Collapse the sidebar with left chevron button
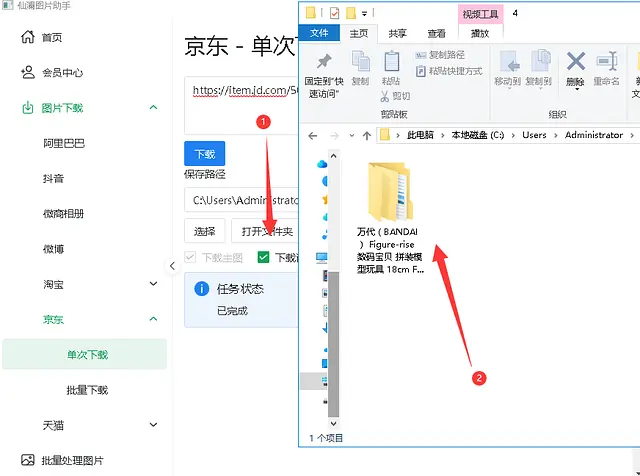Screen dimensions: 640x476 click(172, 266)
